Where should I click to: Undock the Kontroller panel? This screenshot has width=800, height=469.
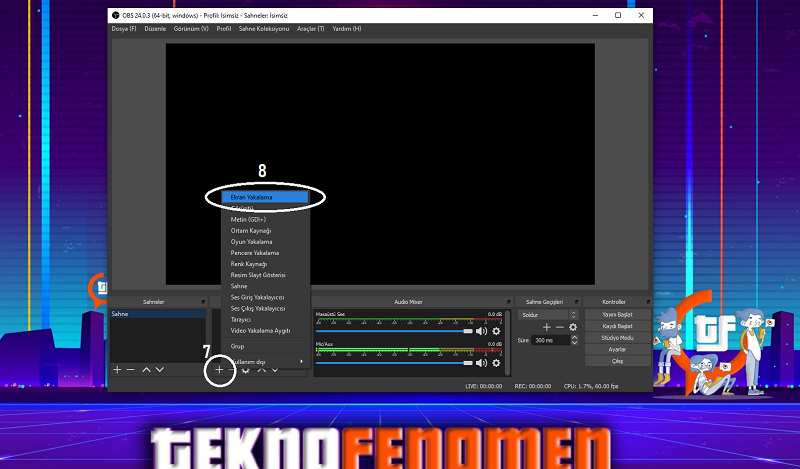point(648,302)
